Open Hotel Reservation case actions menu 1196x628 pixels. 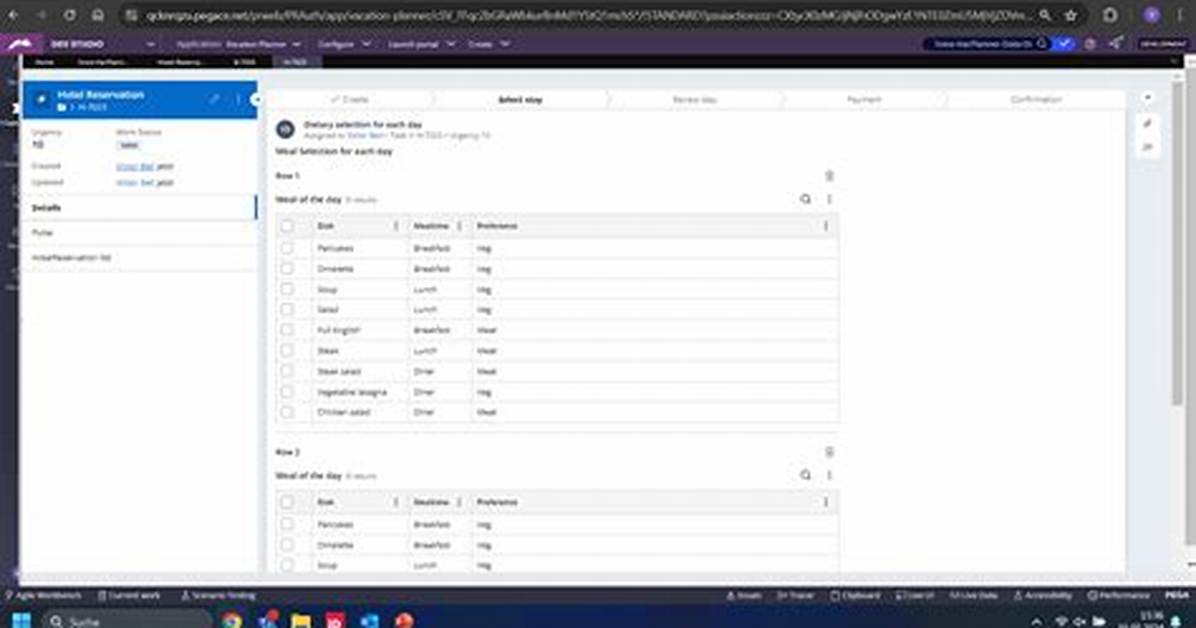(237, 99)
